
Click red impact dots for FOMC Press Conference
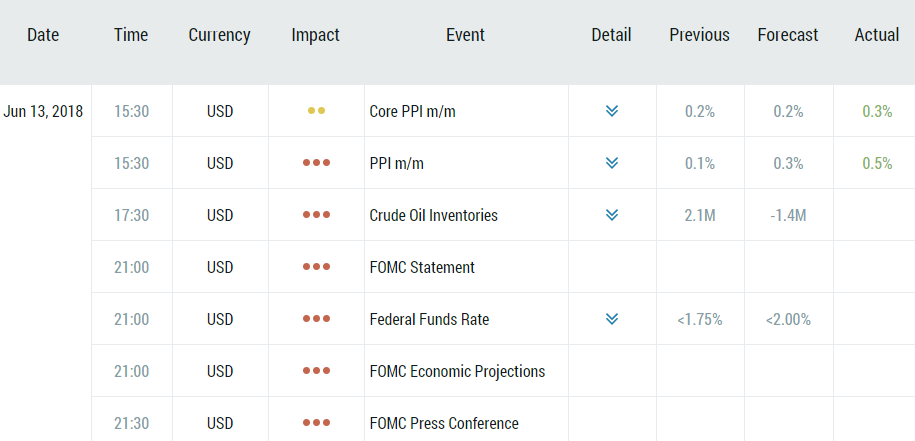[316, 423]
